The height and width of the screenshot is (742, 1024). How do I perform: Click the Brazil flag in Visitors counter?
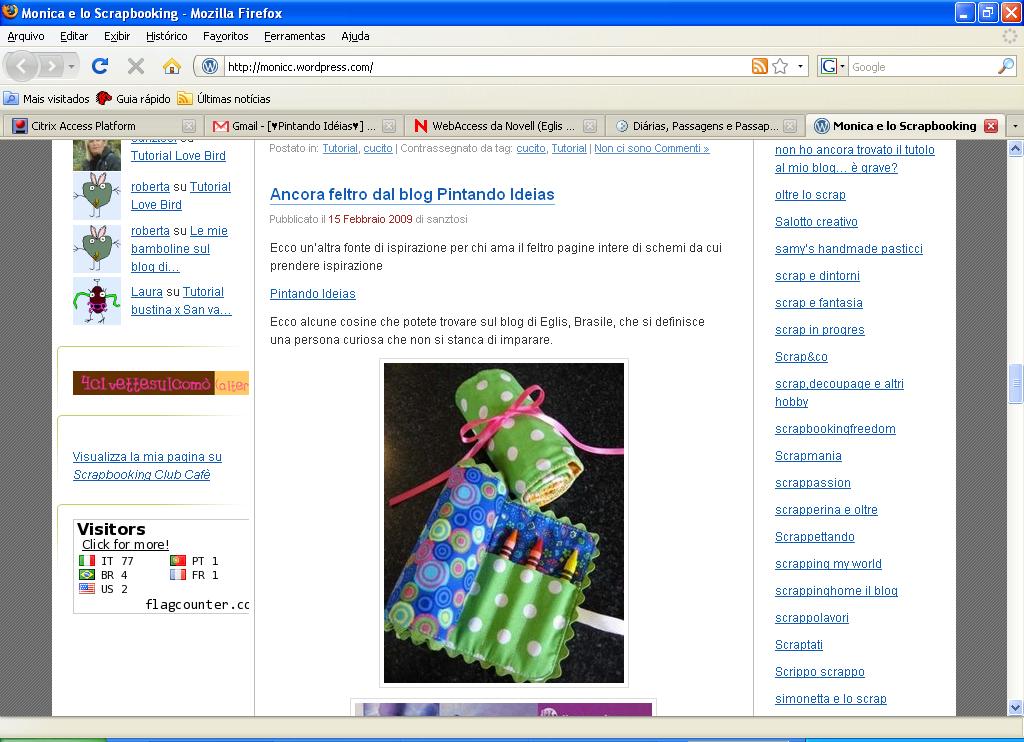[x=87, y=575]
